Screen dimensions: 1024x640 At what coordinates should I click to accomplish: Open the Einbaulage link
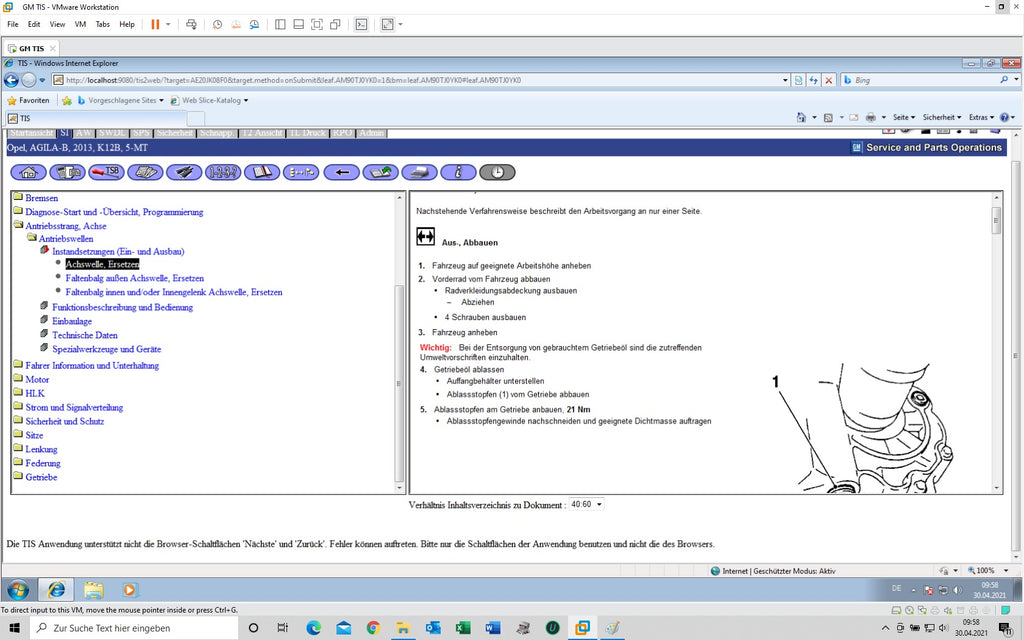coord(72,321)
